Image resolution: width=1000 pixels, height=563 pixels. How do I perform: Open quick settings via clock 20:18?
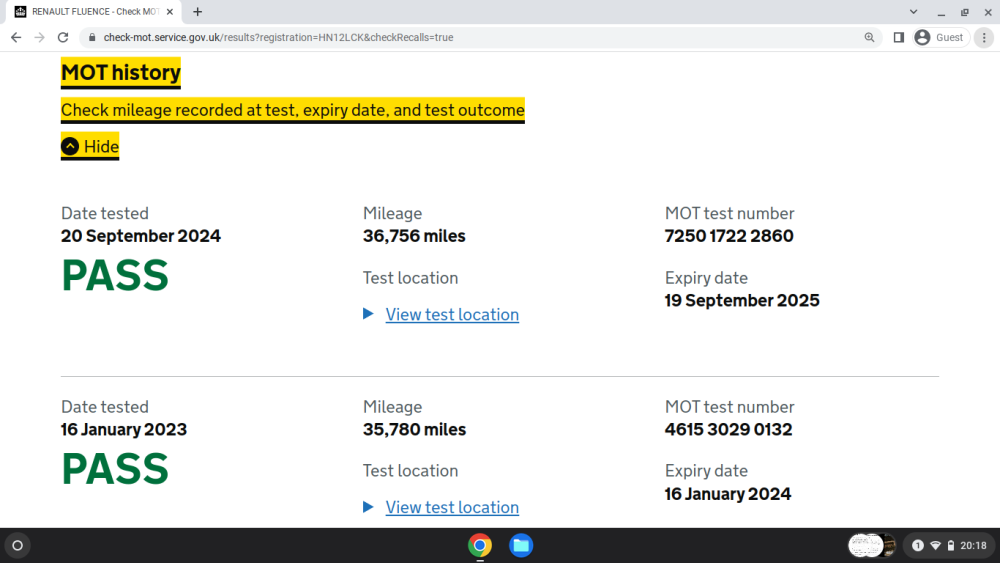[x=973, y=545]
